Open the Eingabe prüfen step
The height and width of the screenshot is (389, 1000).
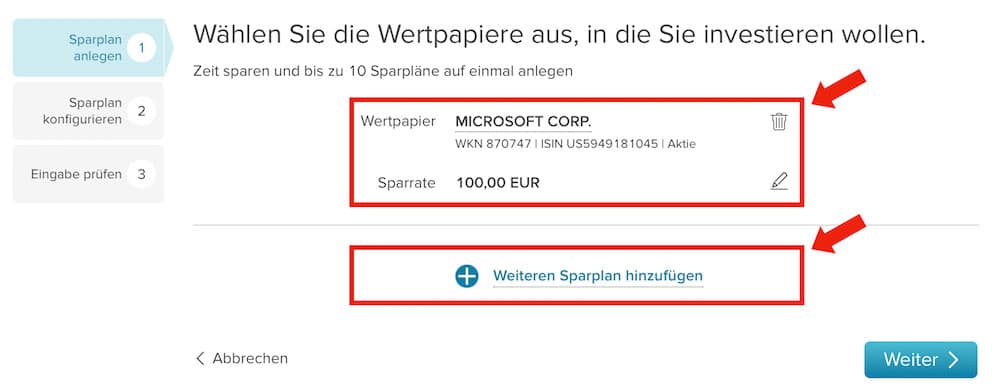coord(89,174)
